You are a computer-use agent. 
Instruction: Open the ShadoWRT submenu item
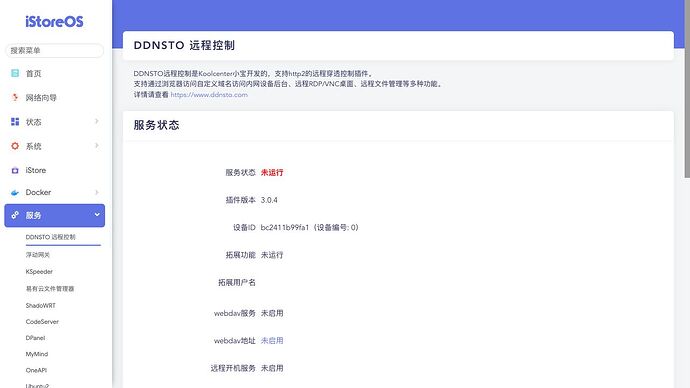[x=40, y=305]
